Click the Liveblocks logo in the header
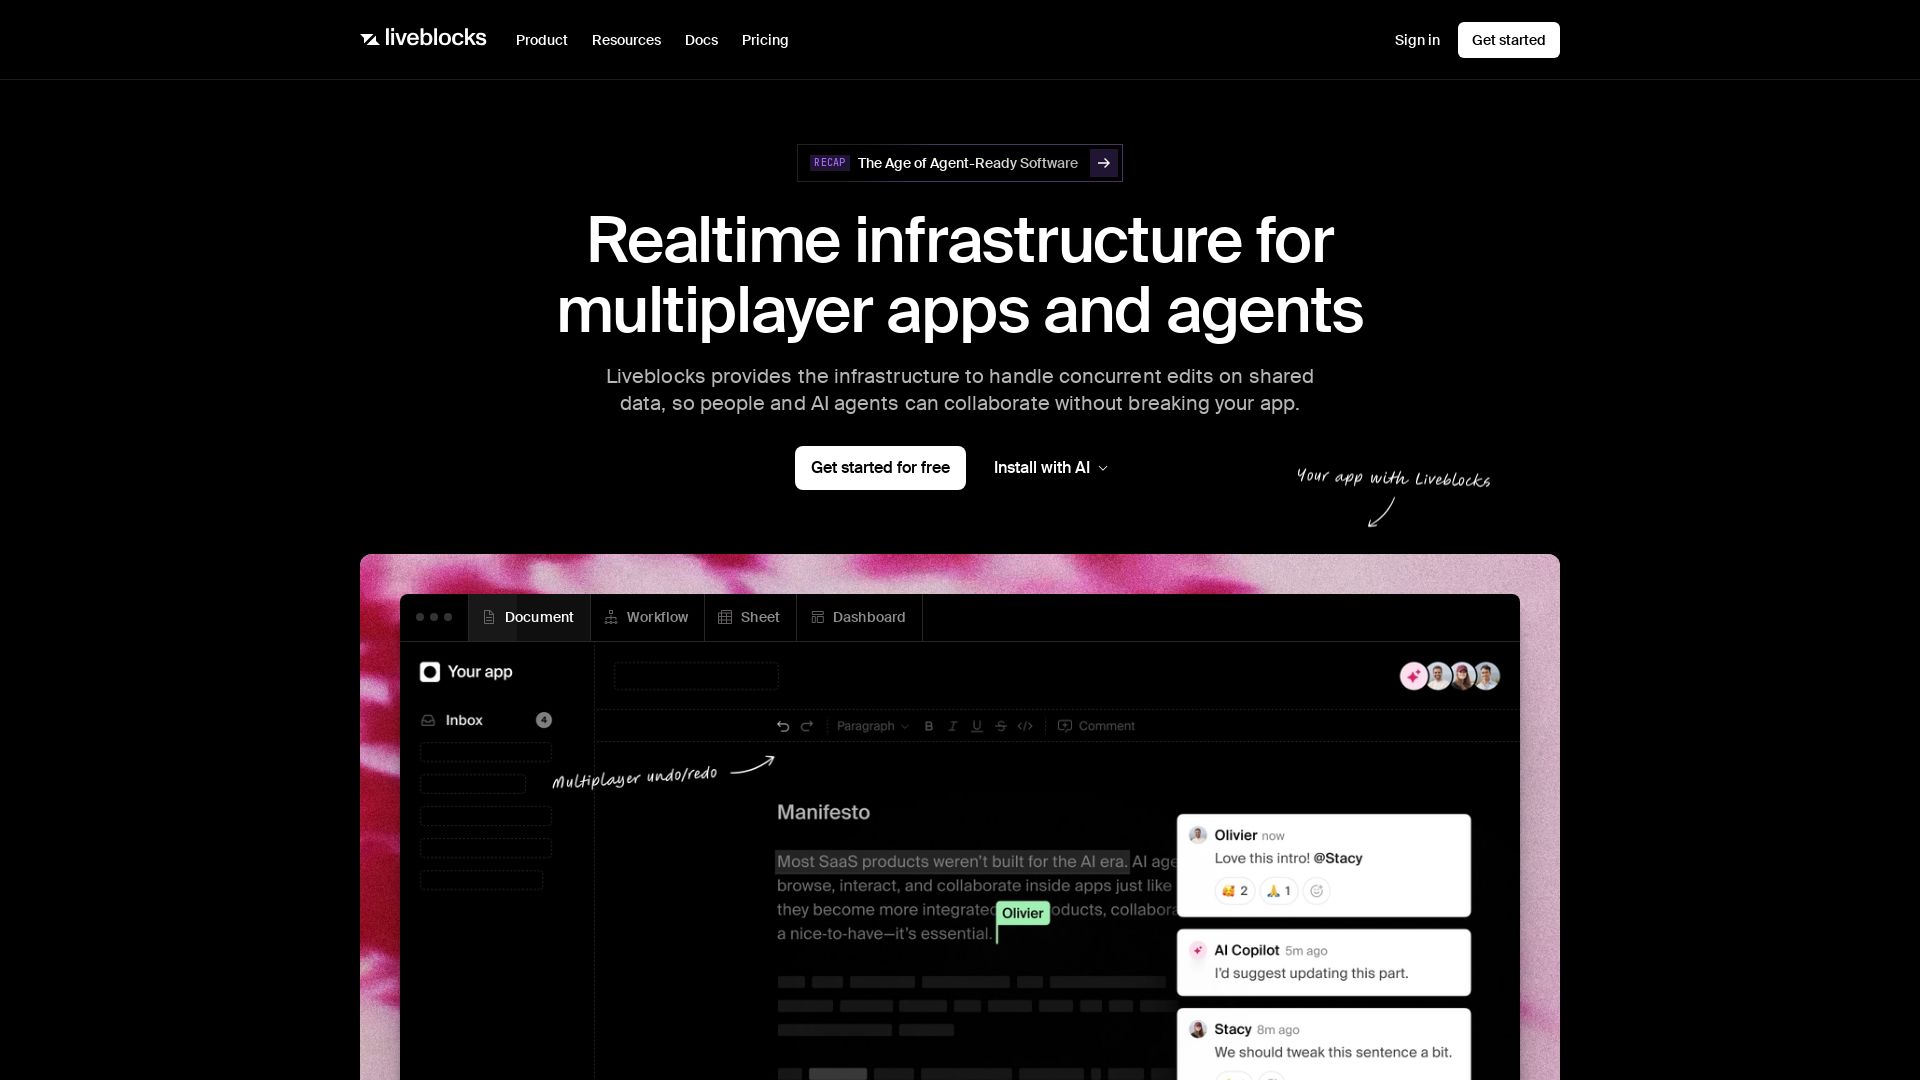 pos(423,39)
